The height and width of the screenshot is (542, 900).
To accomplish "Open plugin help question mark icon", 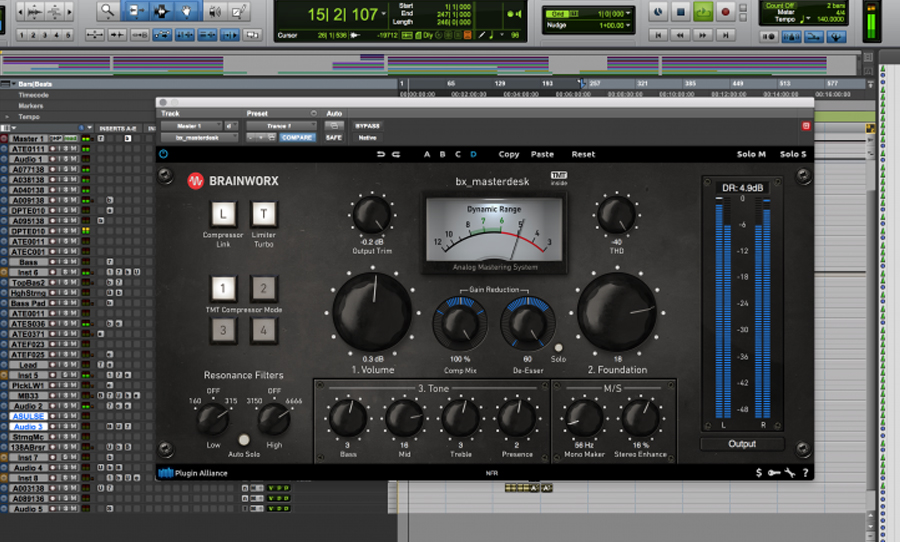I will (x=805, y=472).
